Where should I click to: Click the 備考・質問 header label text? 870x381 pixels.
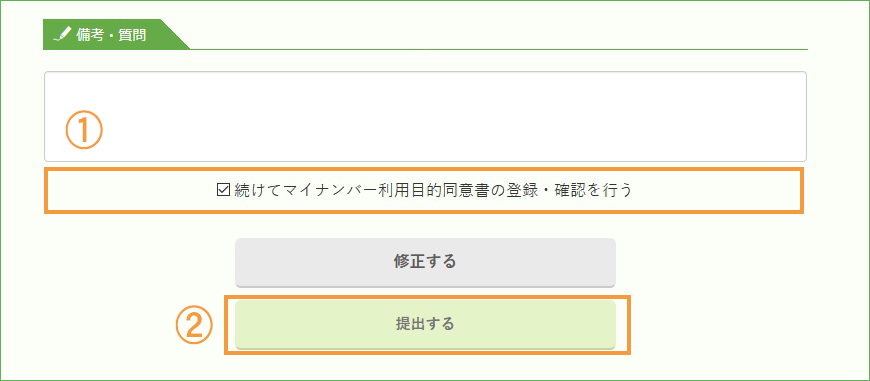click(x=112, y=35)
